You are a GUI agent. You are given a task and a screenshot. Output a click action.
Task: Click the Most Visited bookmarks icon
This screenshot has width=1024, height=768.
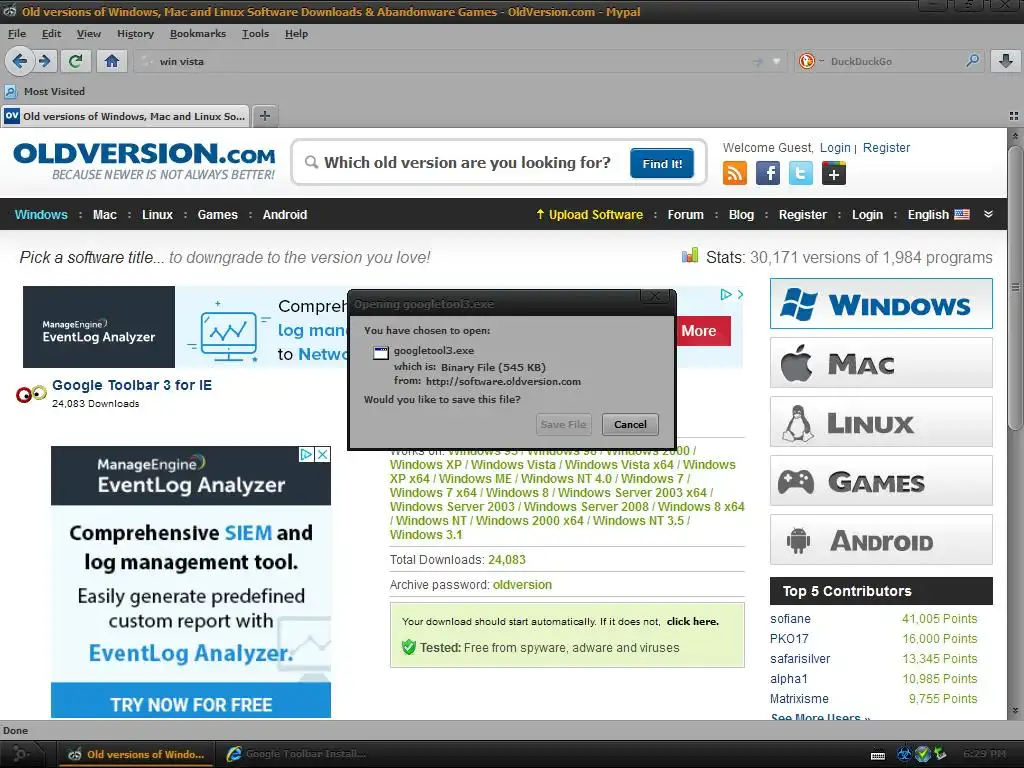pyautogui.click(x=11, y=91)
